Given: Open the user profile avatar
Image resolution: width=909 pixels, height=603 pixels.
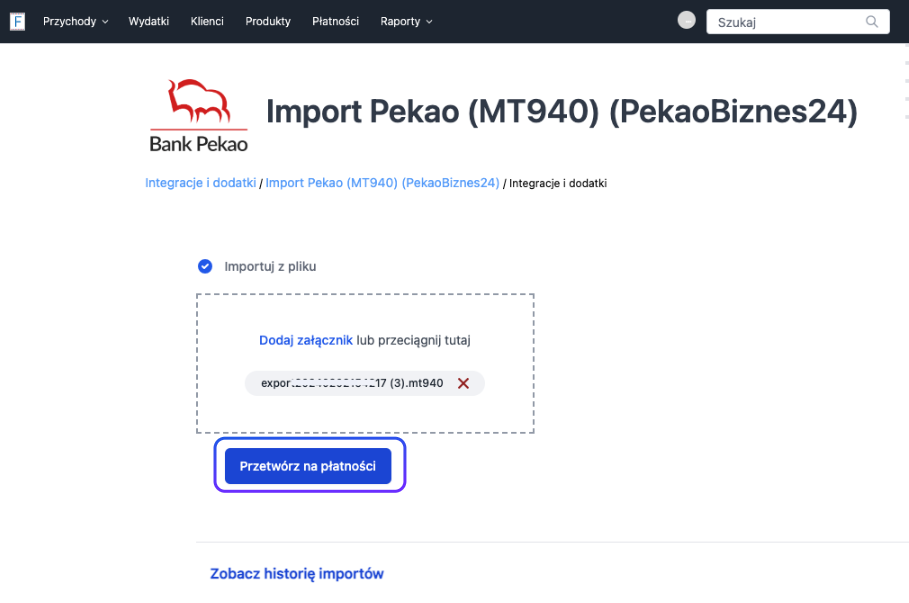Looking at the screenshot, I should coord(686,19).
